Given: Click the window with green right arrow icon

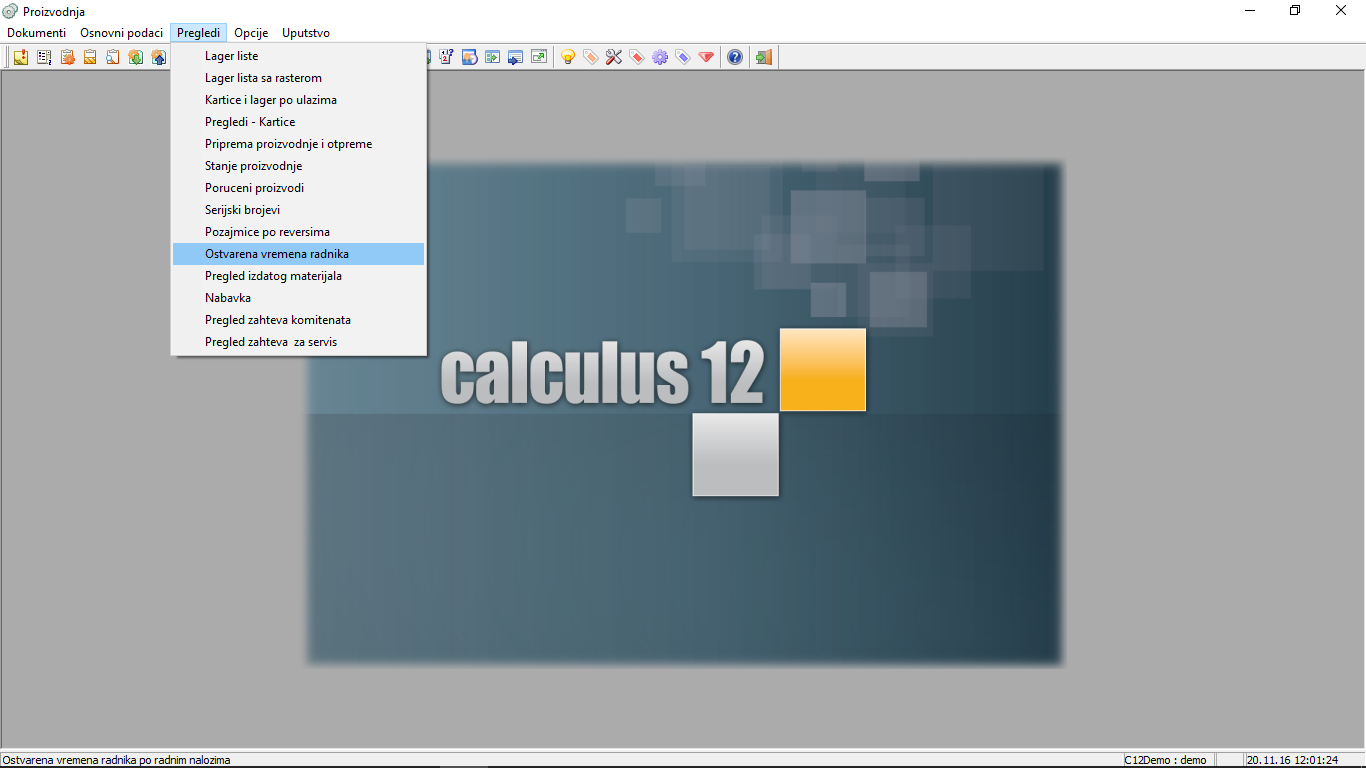Looking at the screenshot, I should (x=493, y=57).
